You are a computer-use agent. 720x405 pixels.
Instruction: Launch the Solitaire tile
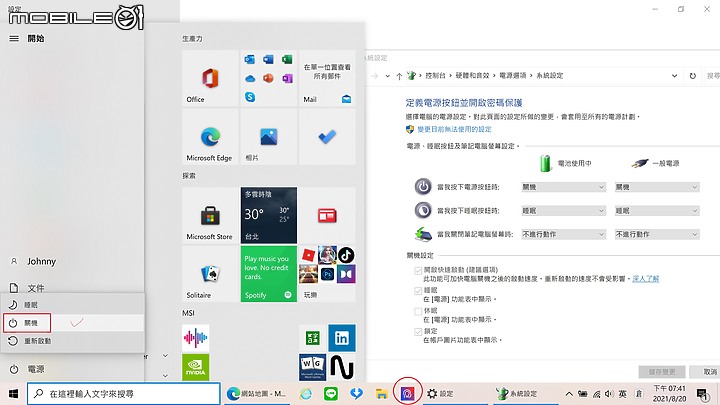[x=210, y=274]
